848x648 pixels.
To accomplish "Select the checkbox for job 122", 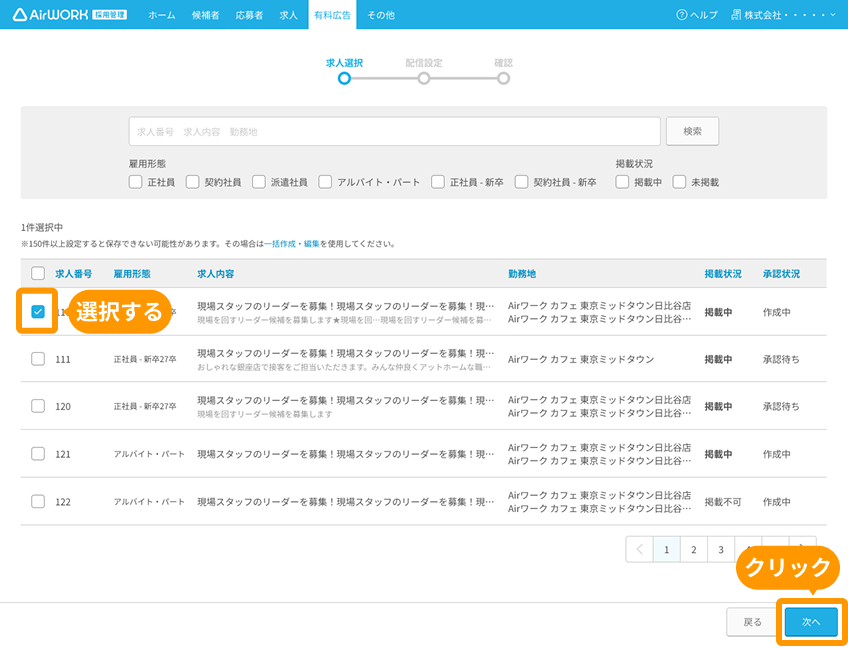I will click(x=38, y=501).
